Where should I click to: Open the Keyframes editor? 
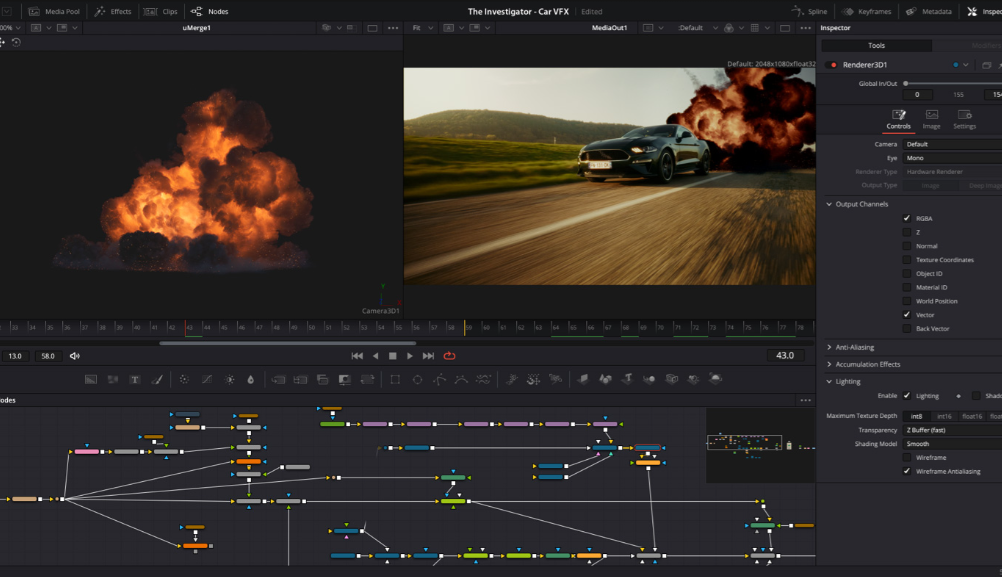(868, 11)
